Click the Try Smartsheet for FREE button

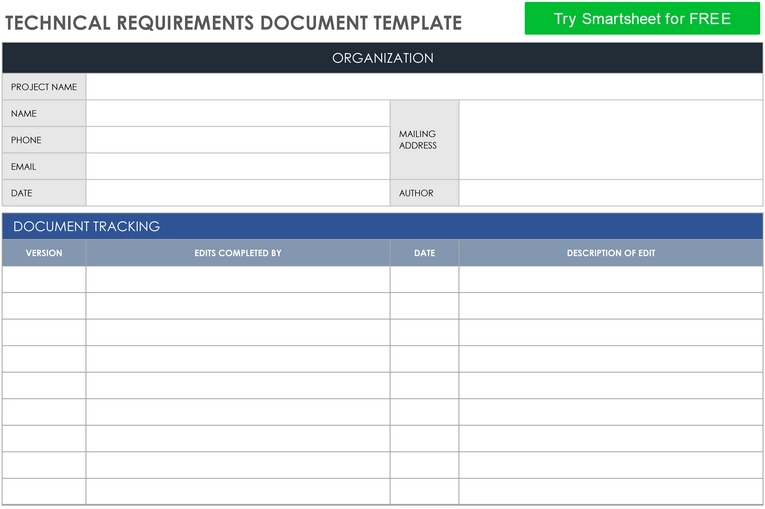[x=642, y=19]
